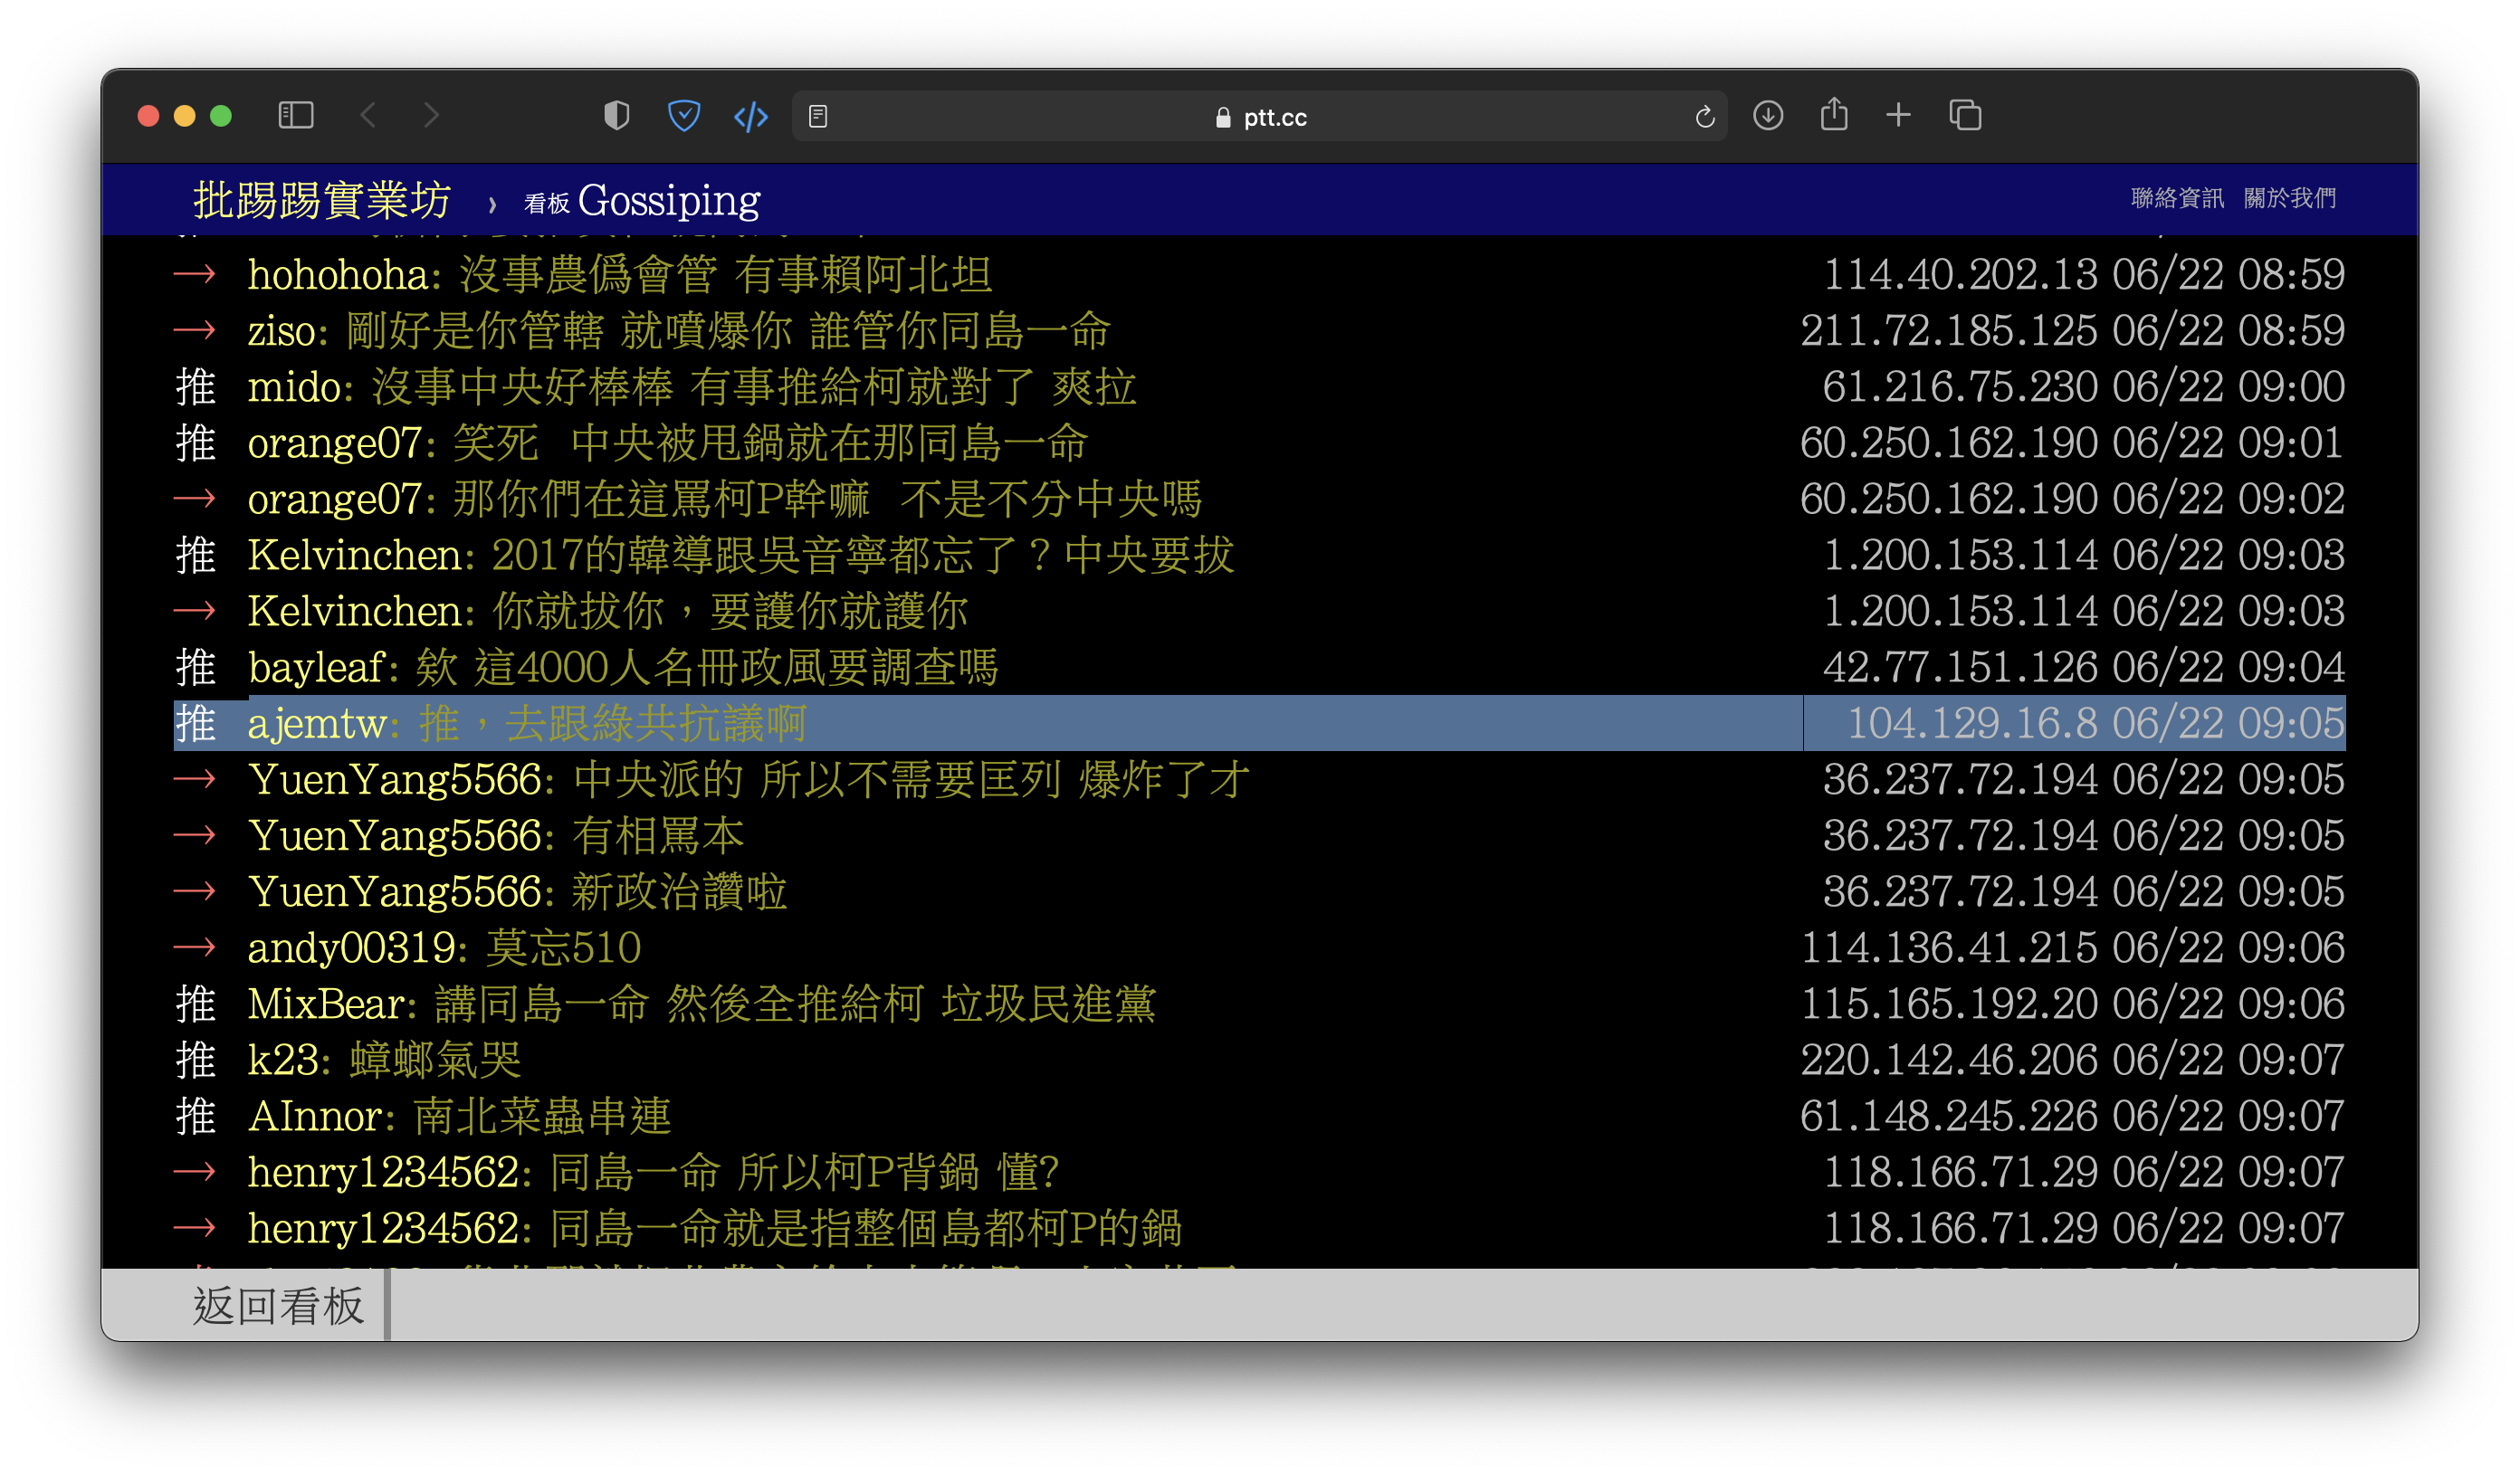The height and width of the screenshot is (1475, 2520).
Task: Open the 聯絡資訊 link
Action: click(x=2177, y=198)
